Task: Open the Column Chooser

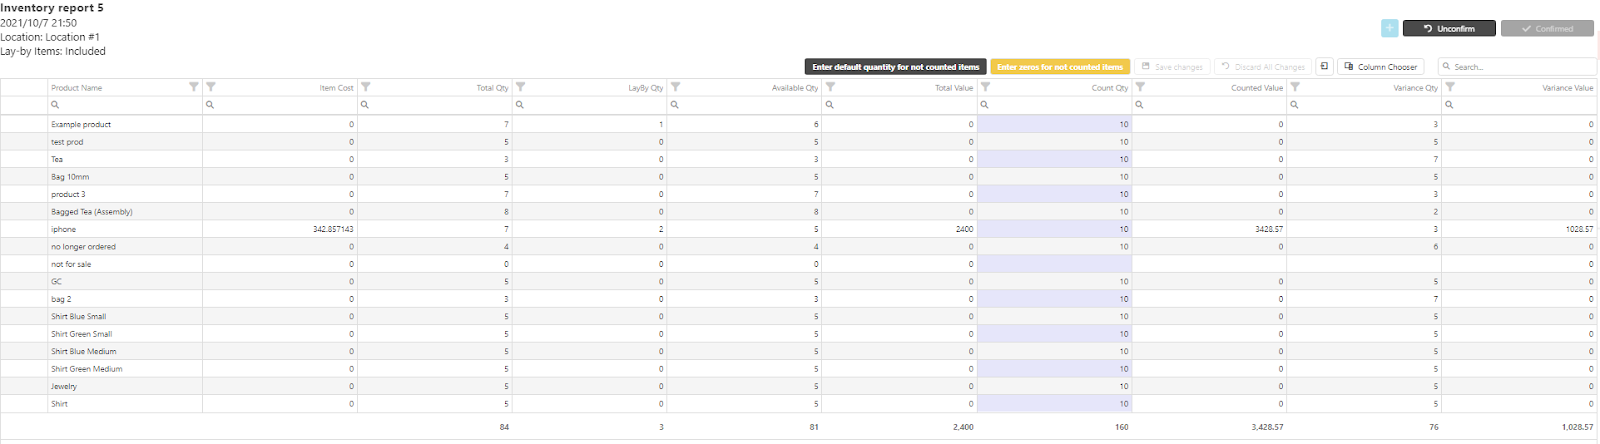Action: pos(1381,67)
